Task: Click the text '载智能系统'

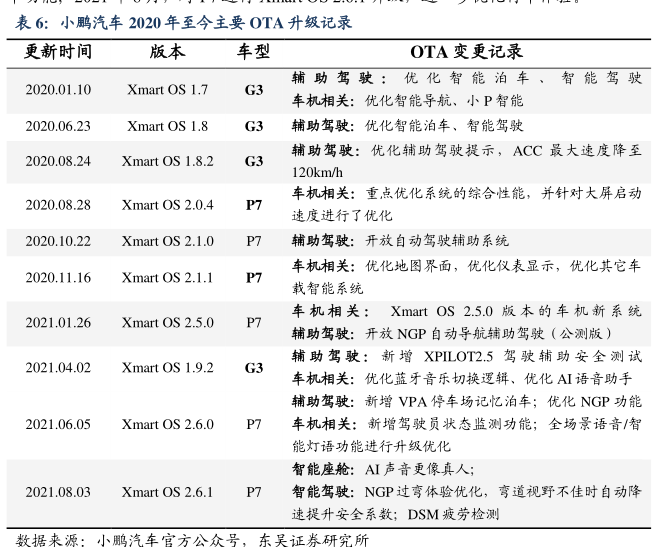Action: click(327, 288)
